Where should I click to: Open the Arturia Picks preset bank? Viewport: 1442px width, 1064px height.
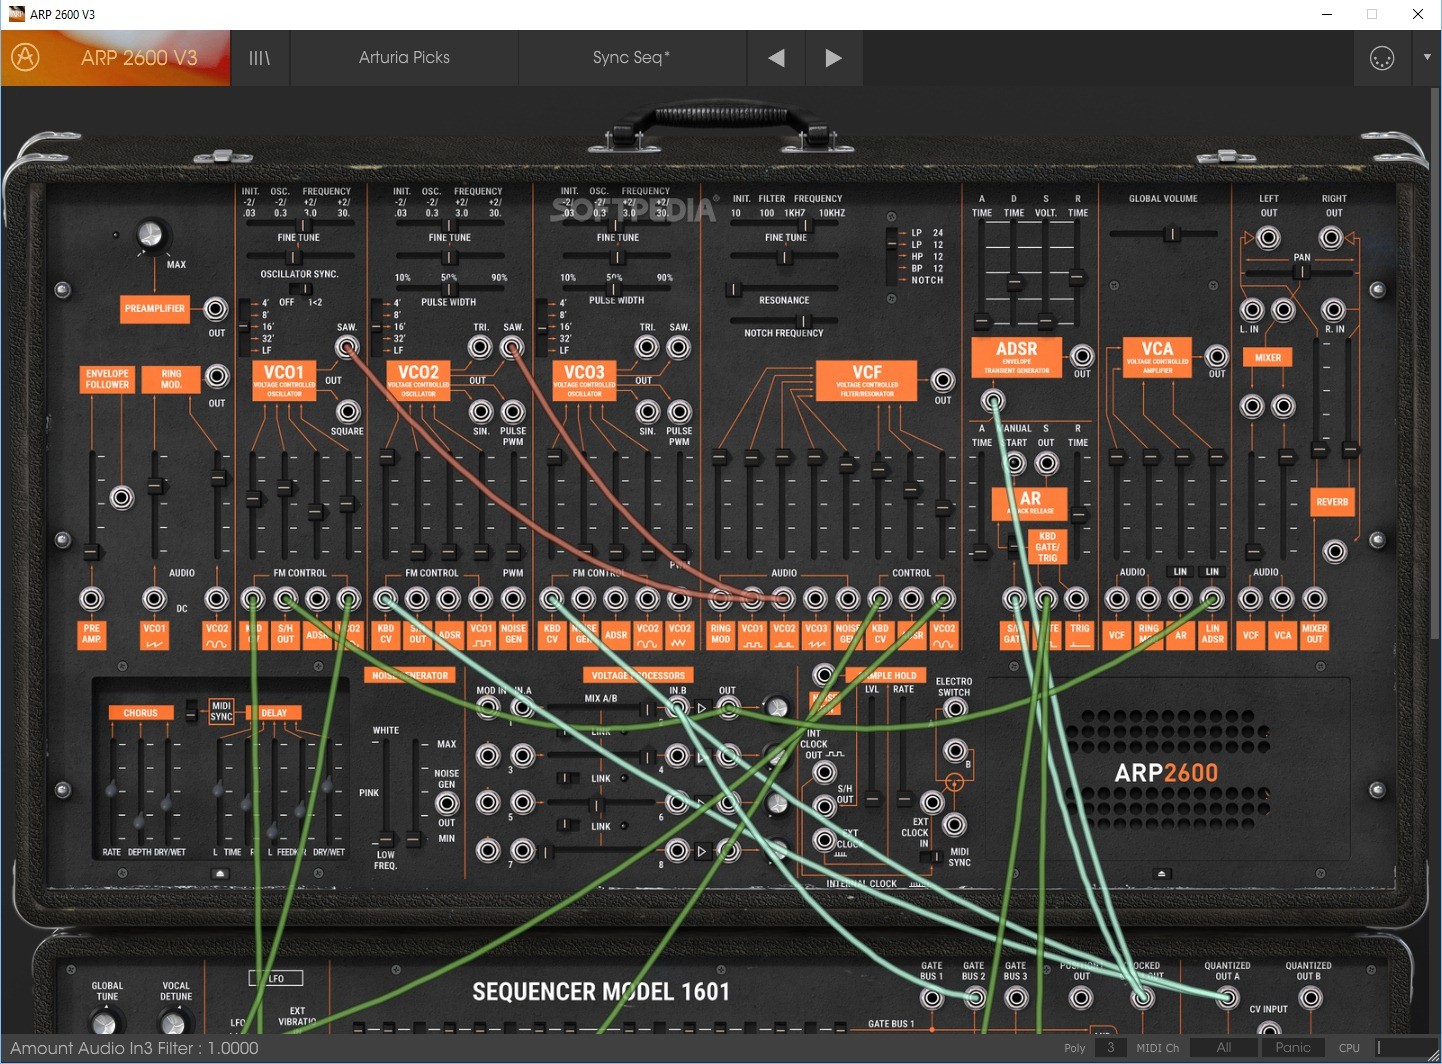pos(404,58)
